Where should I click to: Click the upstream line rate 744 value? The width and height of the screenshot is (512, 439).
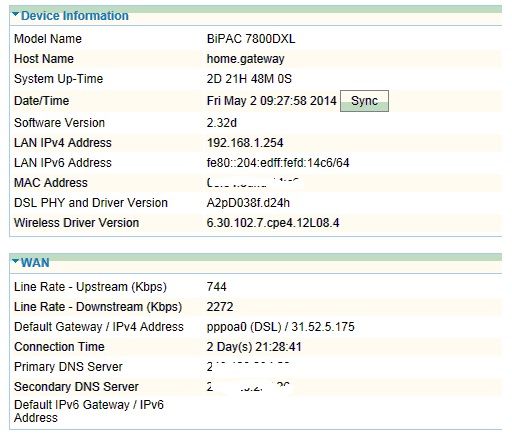(x=216, y=287)
